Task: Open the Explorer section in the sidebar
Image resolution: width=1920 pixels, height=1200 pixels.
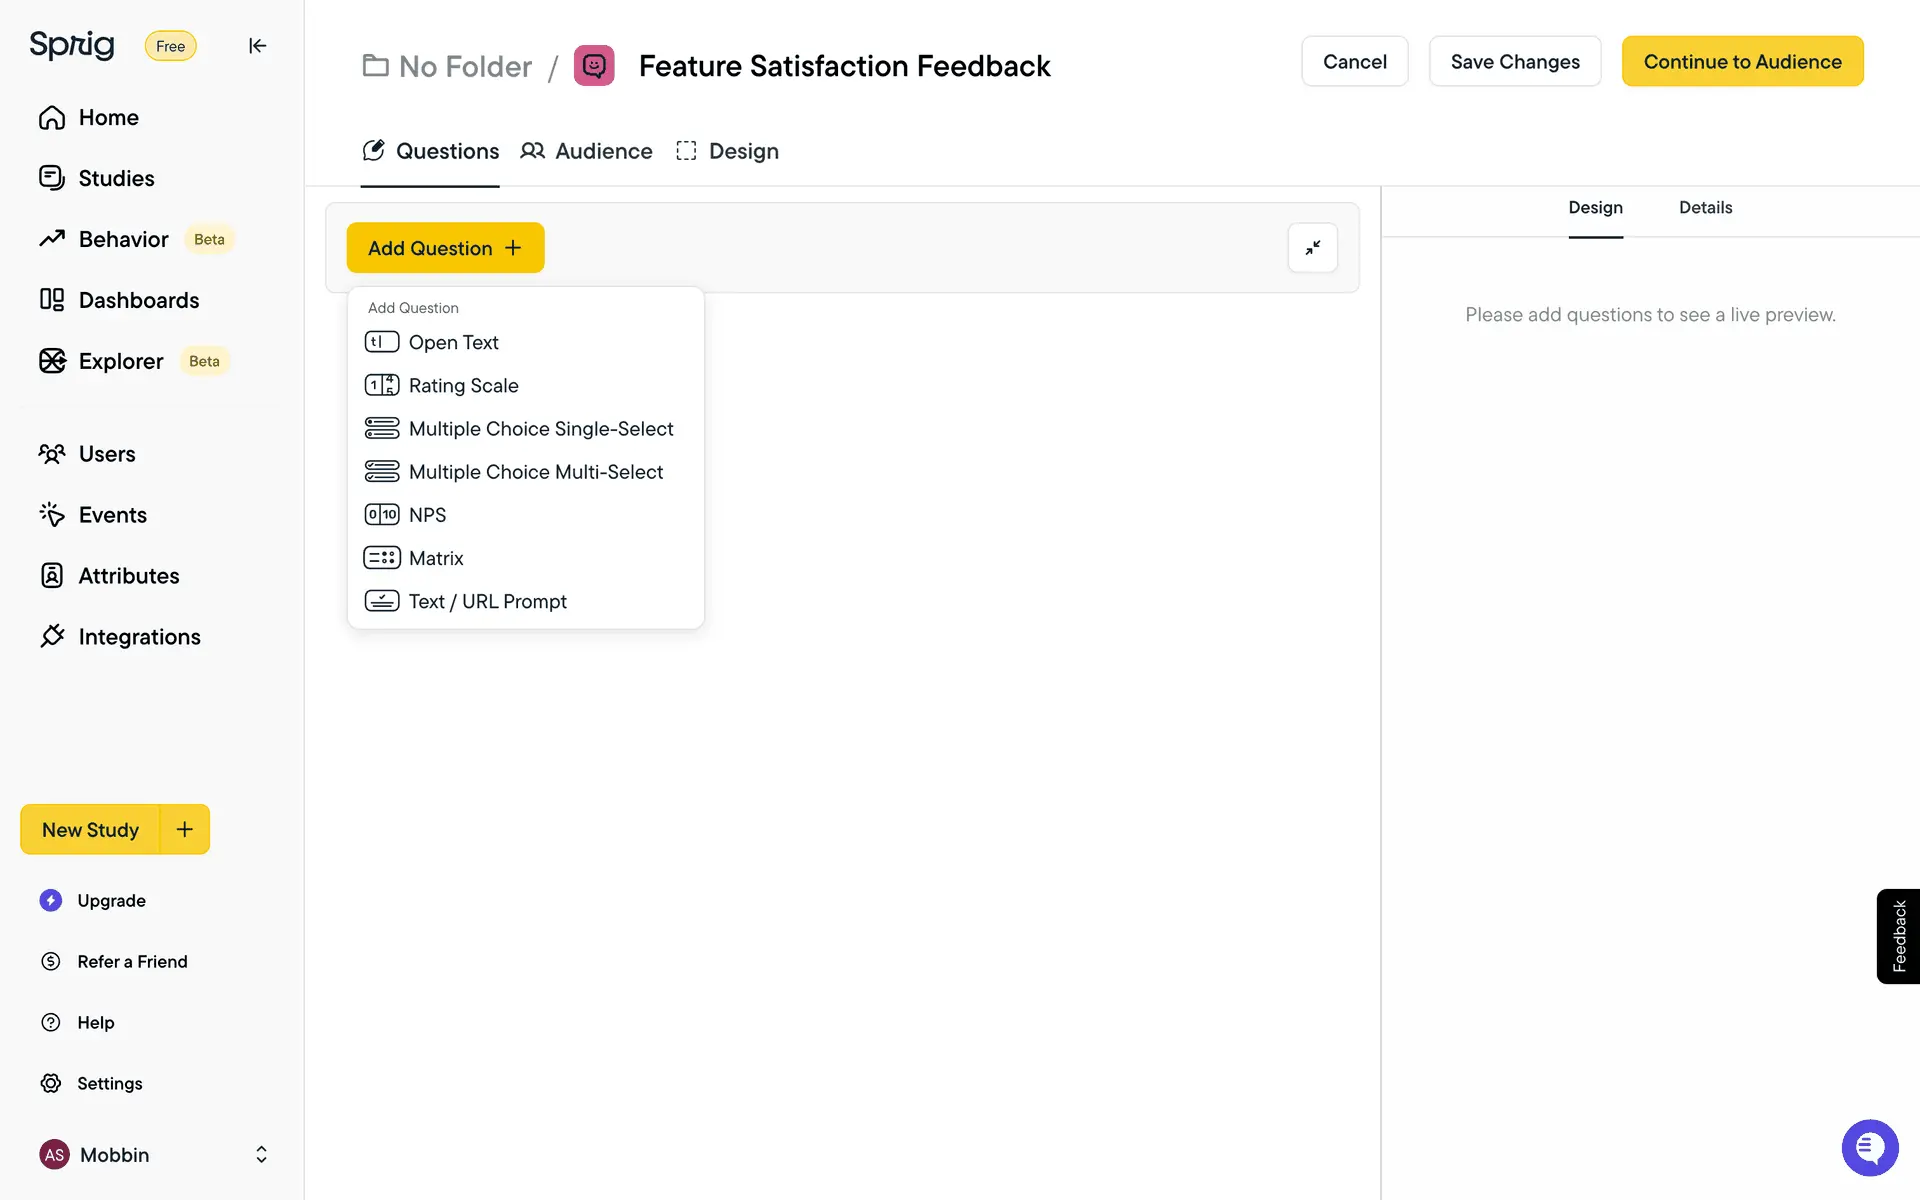Action: pyautogui.click(x=120, y=361)
